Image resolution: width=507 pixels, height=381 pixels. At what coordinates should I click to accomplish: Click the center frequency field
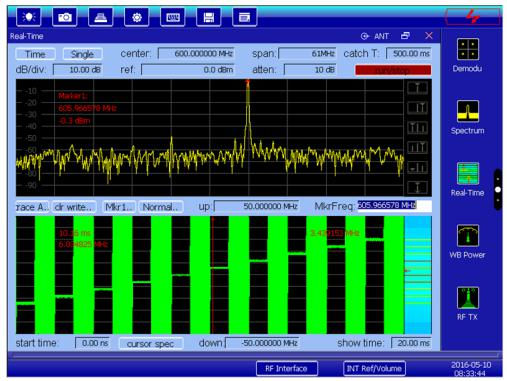[x=196, y=53]
